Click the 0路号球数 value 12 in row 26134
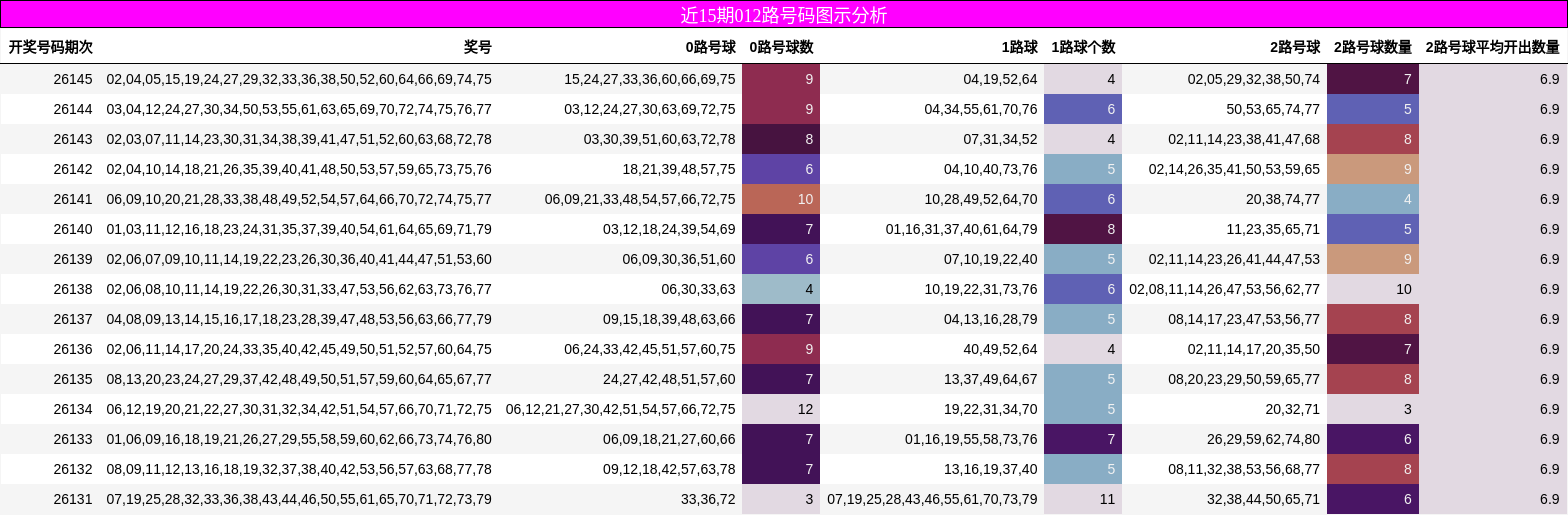 pyautogui.click(x=781, y=409)
